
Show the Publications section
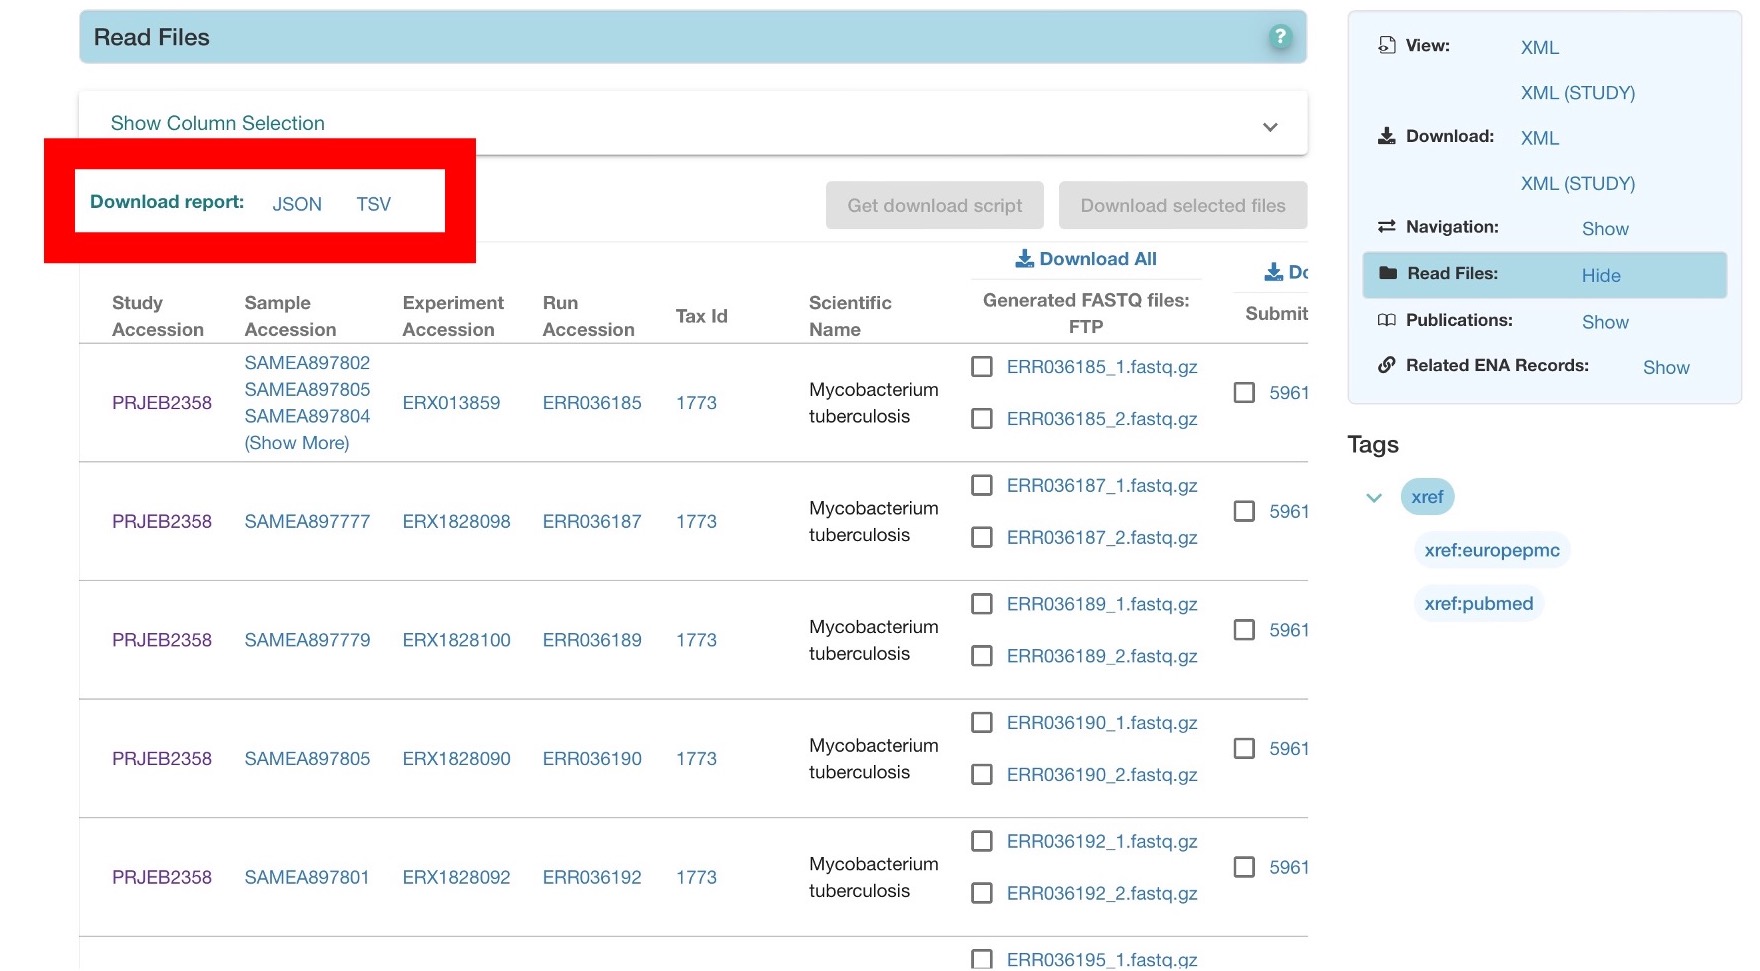[x=1604, y=322]
